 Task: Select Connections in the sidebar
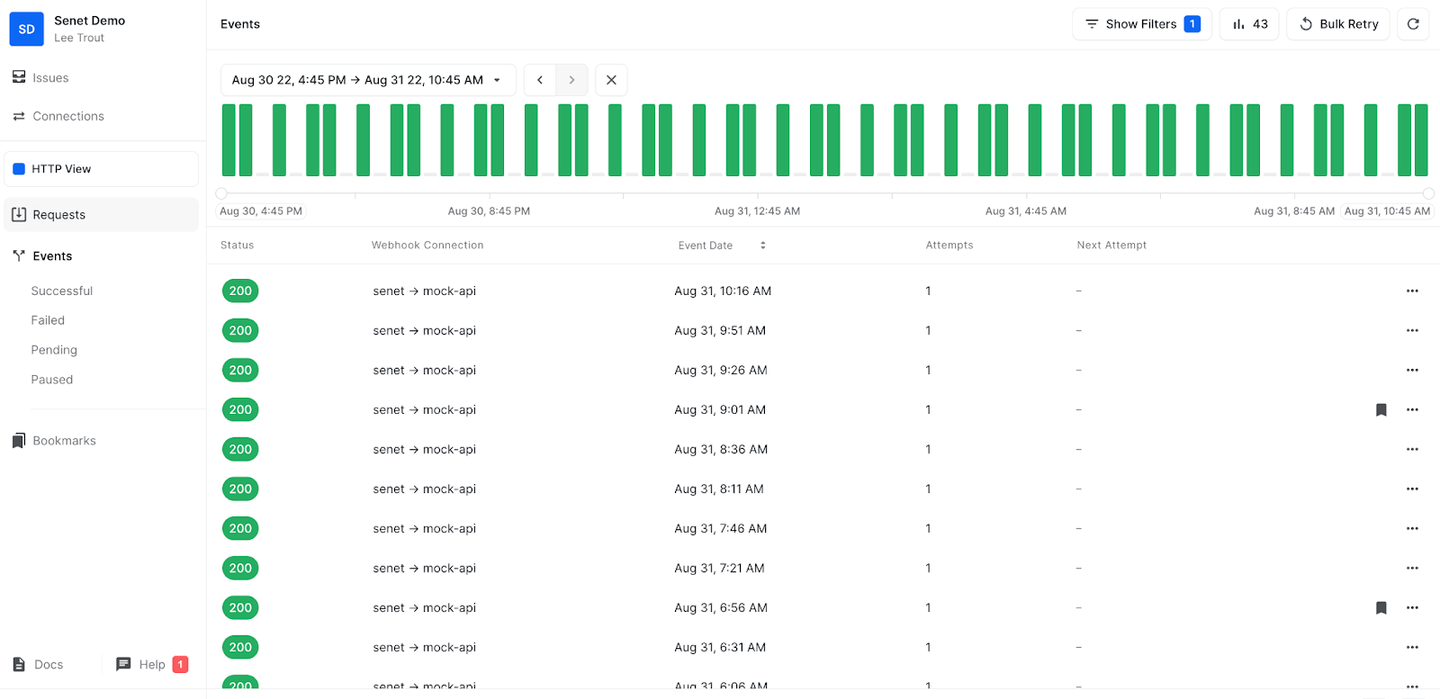pos(67,116)
